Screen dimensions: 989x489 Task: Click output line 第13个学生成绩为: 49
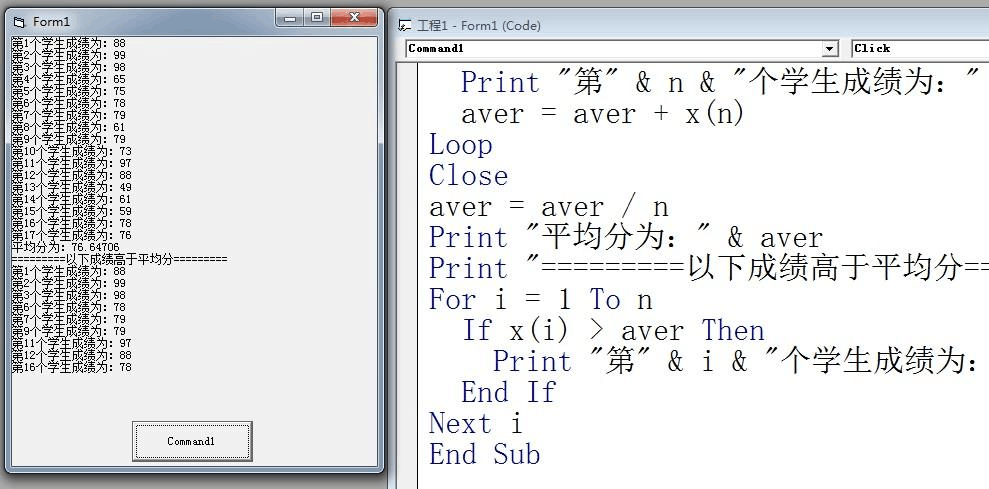(72, 187)
